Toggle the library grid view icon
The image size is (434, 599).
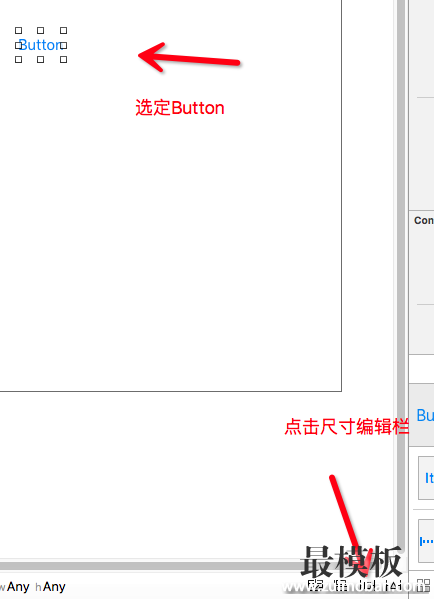[423, 585]
